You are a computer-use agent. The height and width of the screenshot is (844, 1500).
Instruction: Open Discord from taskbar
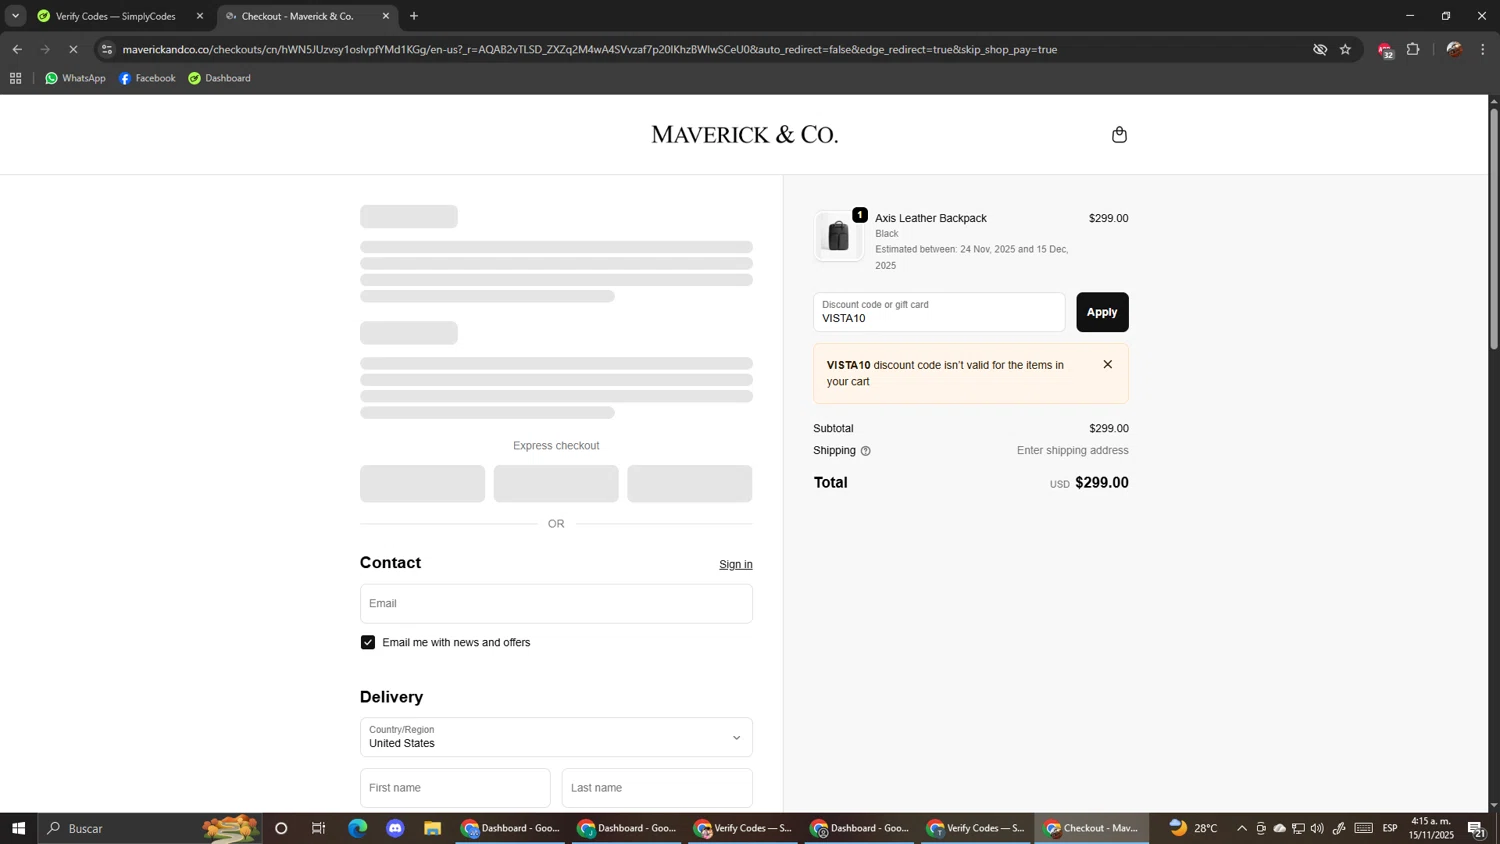point(395,828)
